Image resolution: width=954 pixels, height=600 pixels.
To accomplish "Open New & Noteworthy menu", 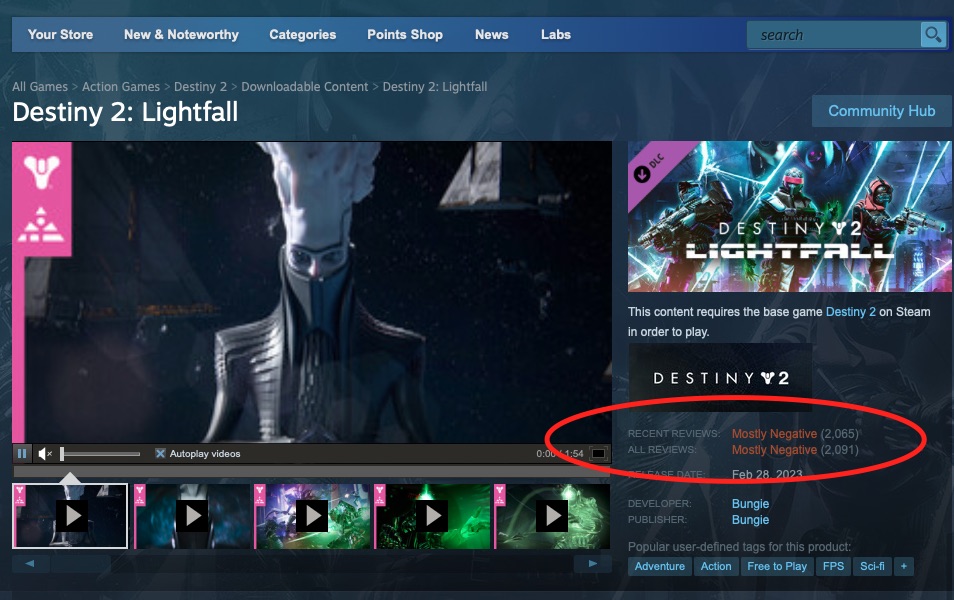I will click(181, 35).
